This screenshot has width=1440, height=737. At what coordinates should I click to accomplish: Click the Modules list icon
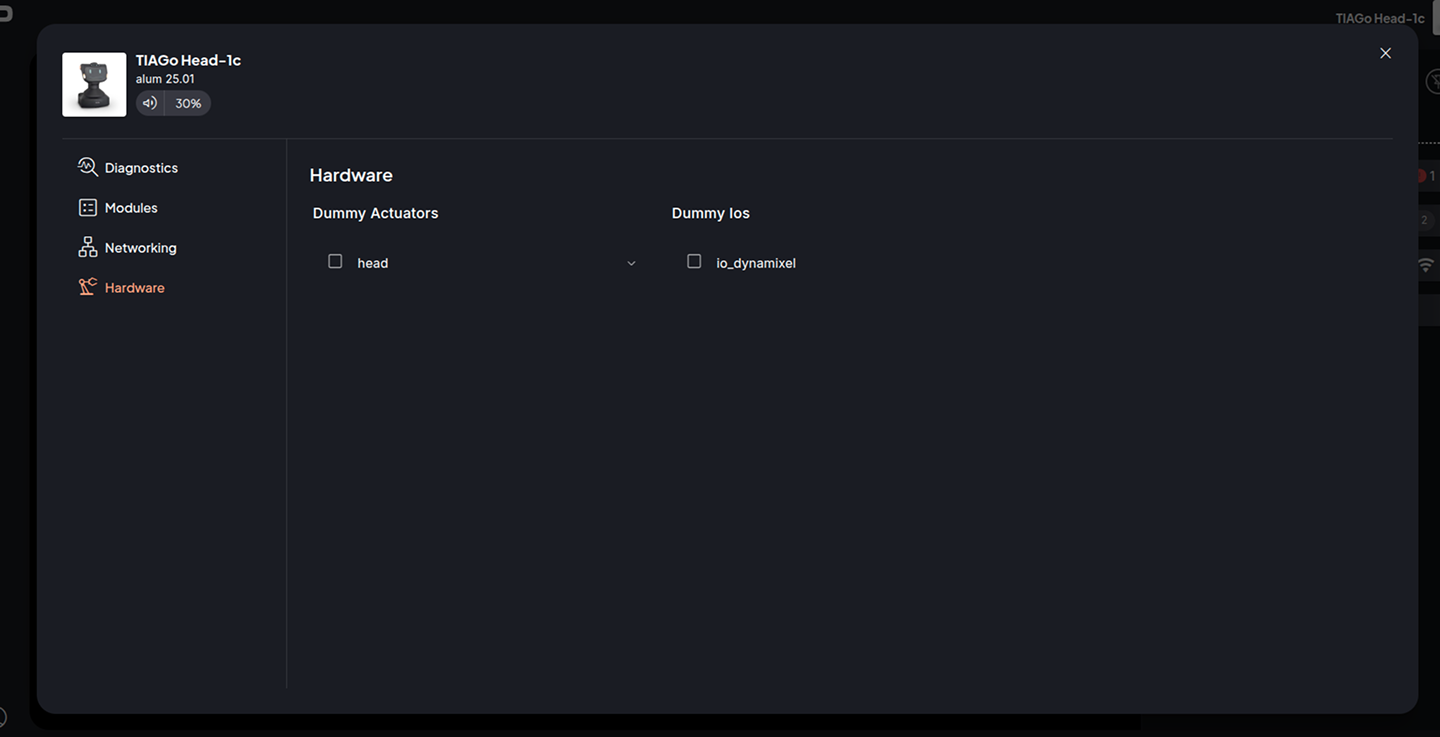87,208
